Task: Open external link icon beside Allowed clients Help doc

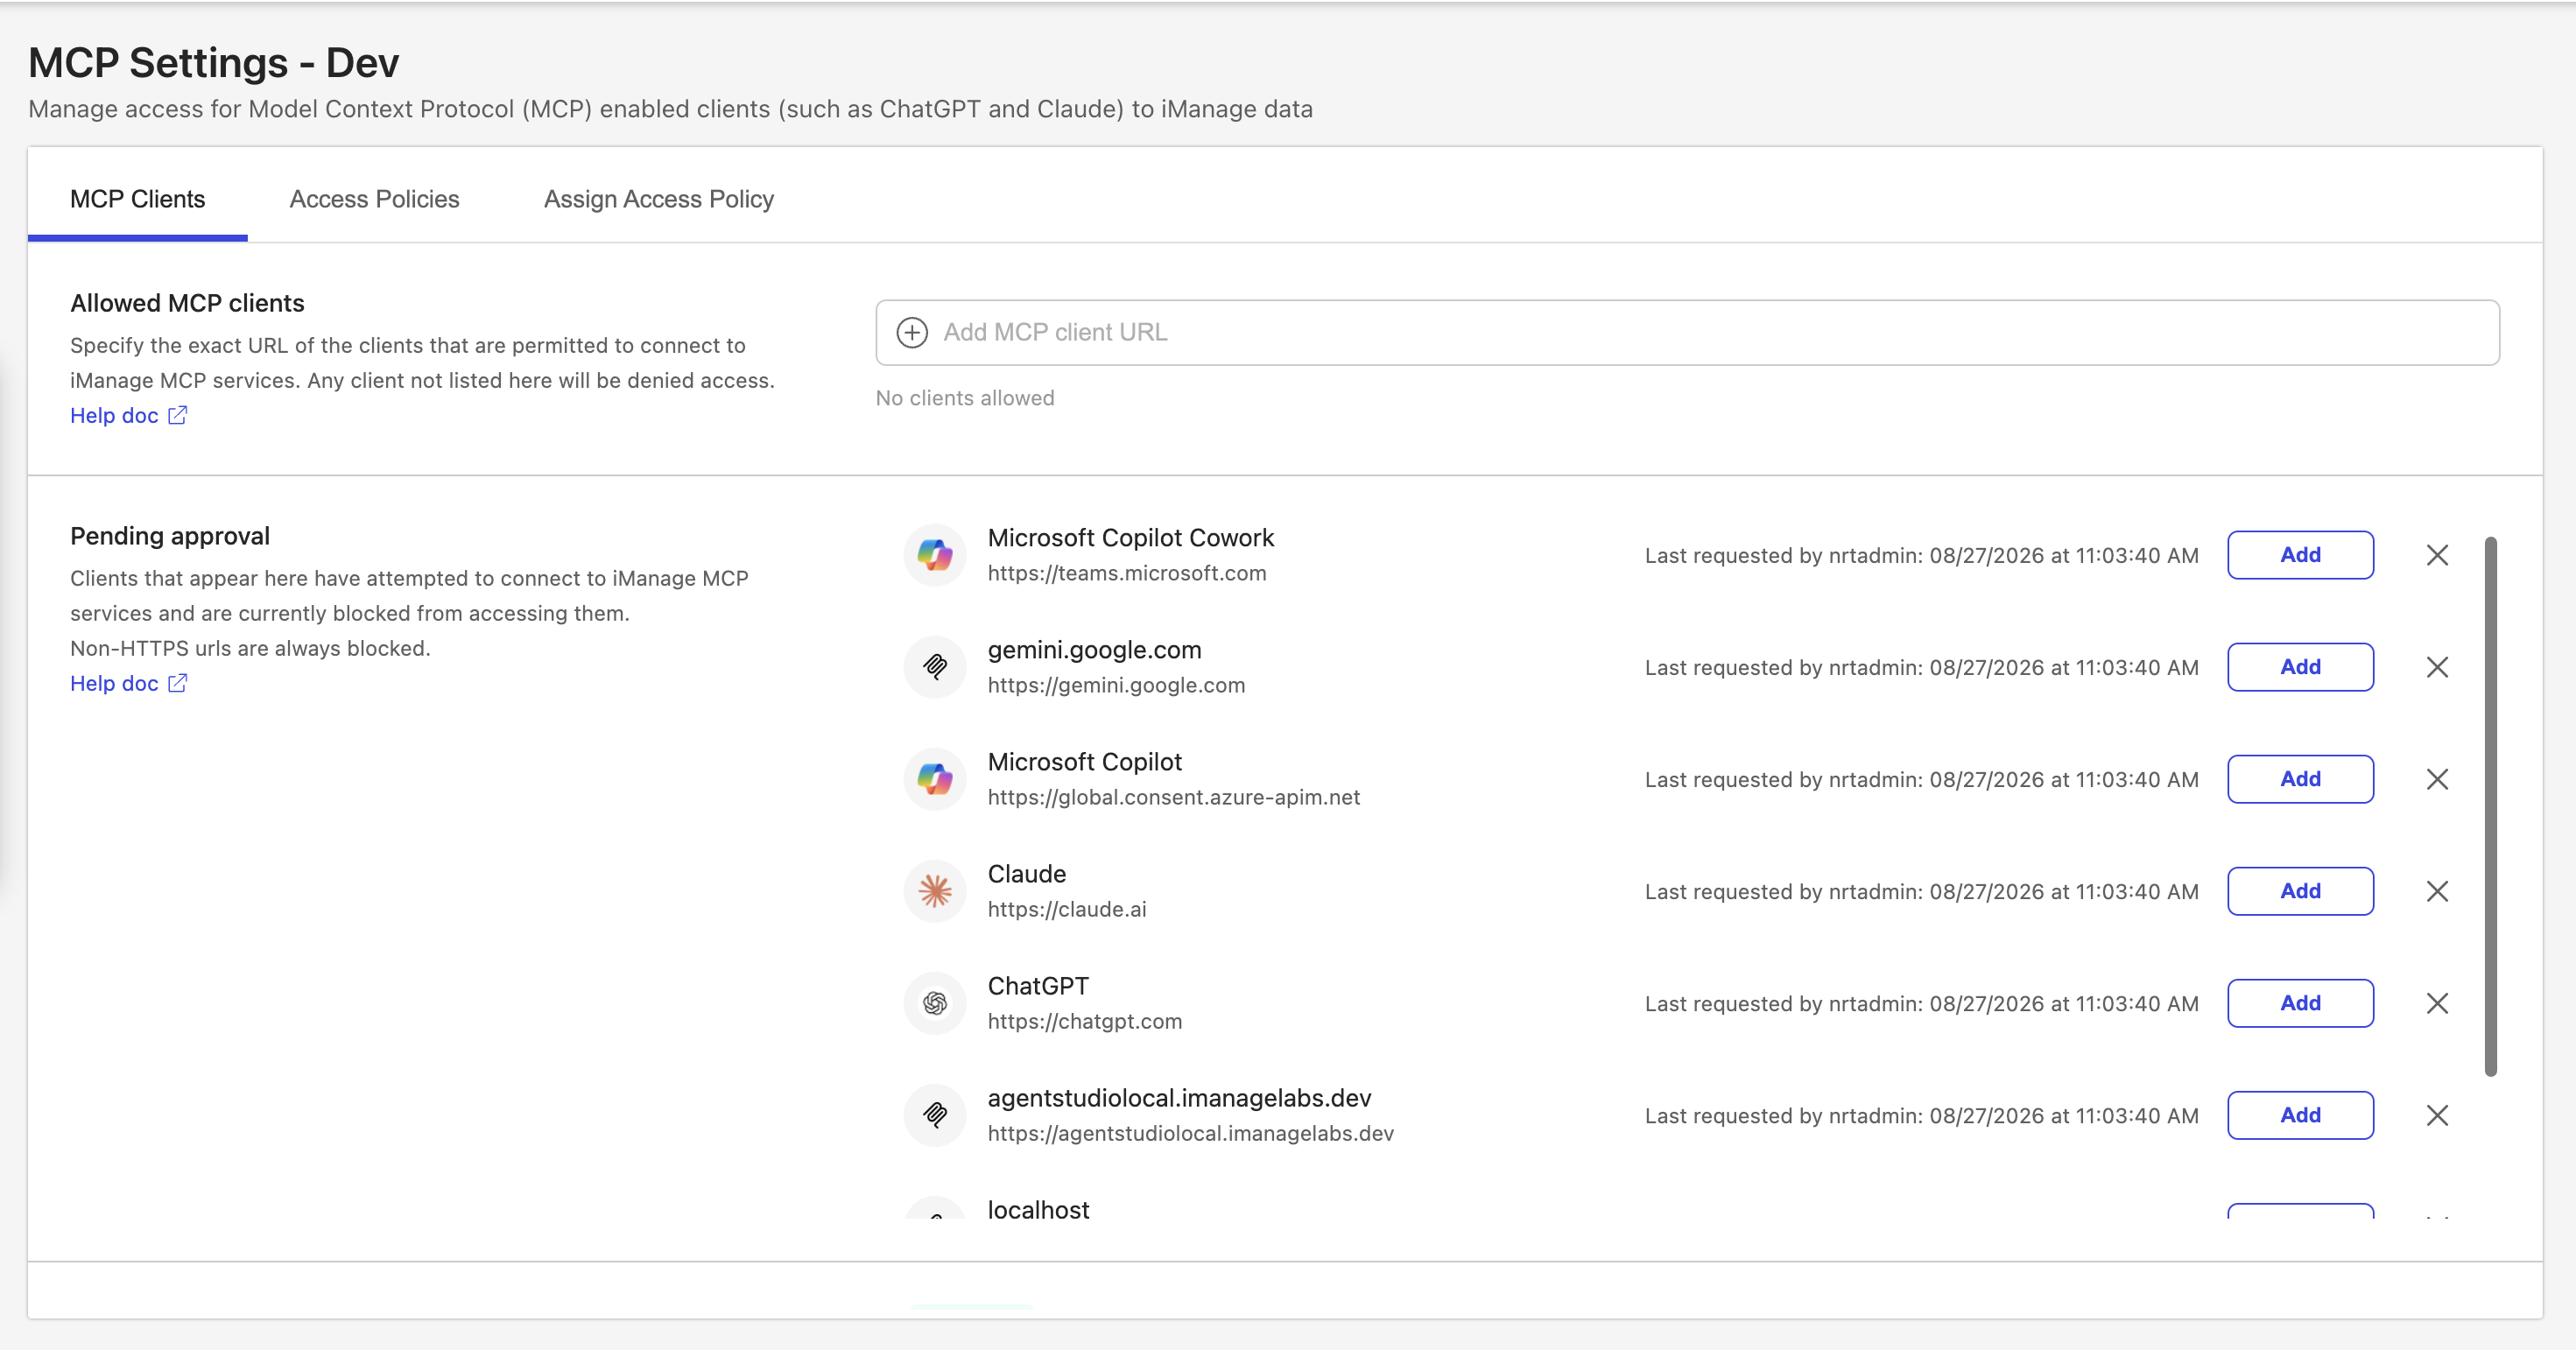Action: 178,415
